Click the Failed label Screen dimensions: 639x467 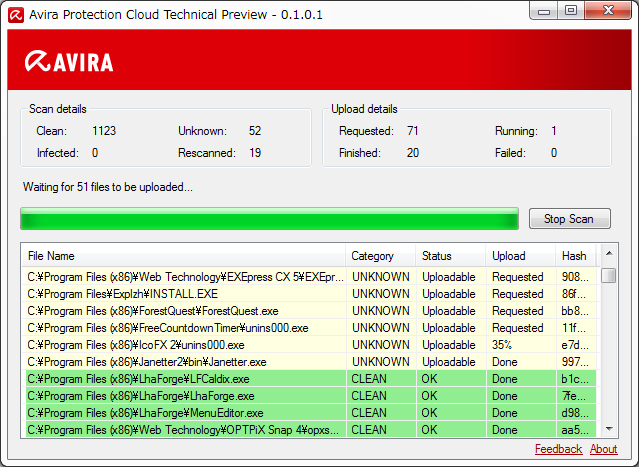pos(510,153)
